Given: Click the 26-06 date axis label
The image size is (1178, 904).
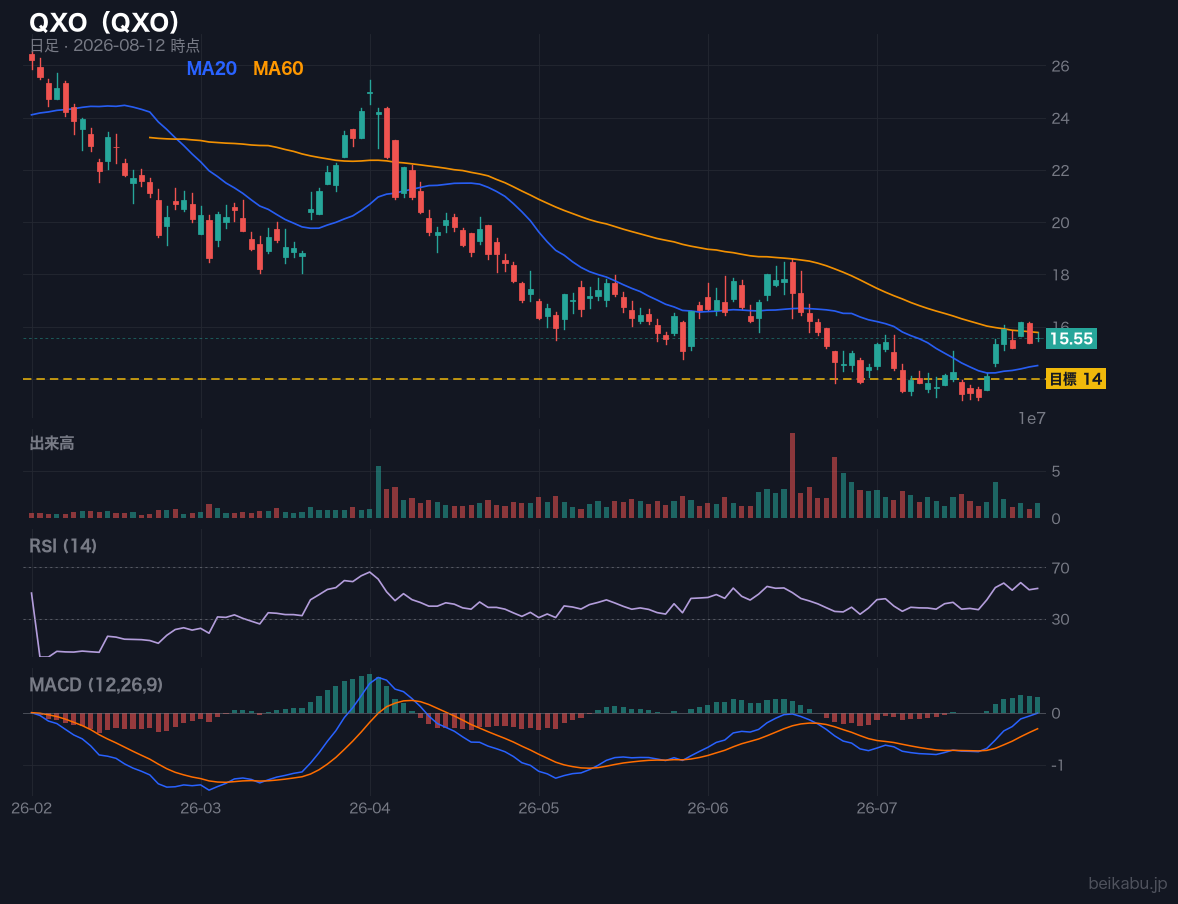Looking at the screenshot, I should coord(708,809).
